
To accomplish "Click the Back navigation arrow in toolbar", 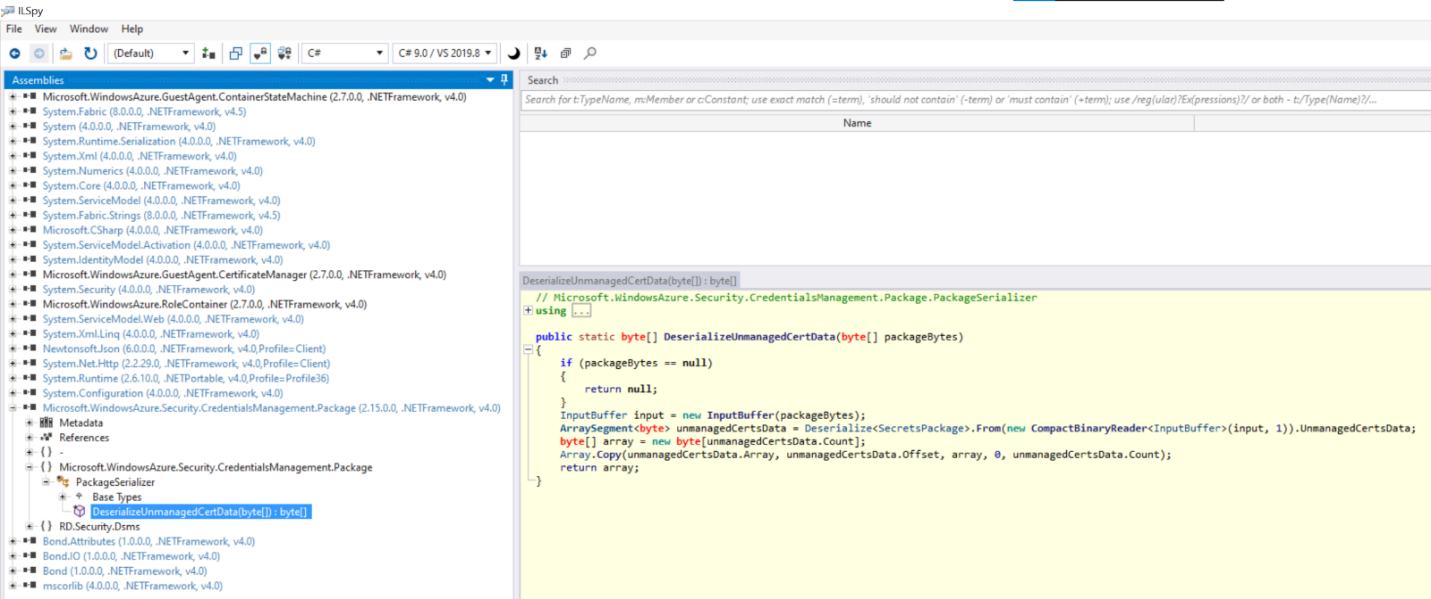I will (x=15, y=53).
